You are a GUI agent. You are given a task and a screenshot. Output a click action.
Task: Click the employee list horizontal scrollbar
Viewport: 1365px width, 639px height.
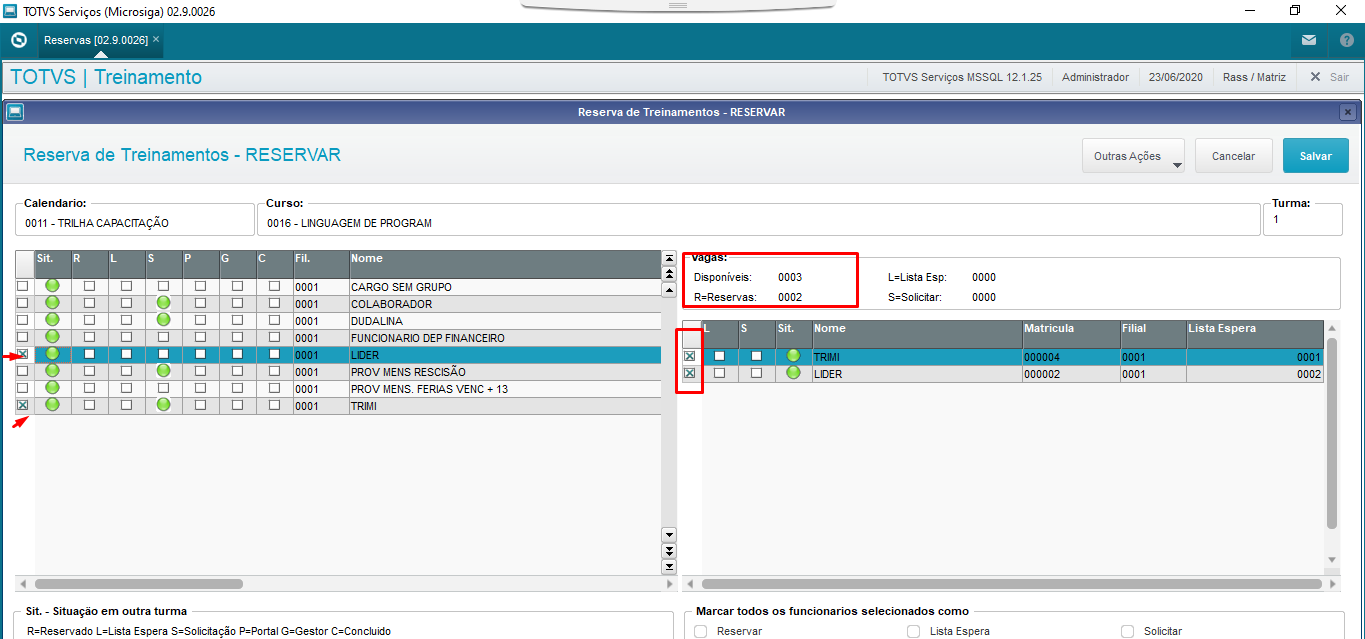pyautogui.click(x=139, y=583)
